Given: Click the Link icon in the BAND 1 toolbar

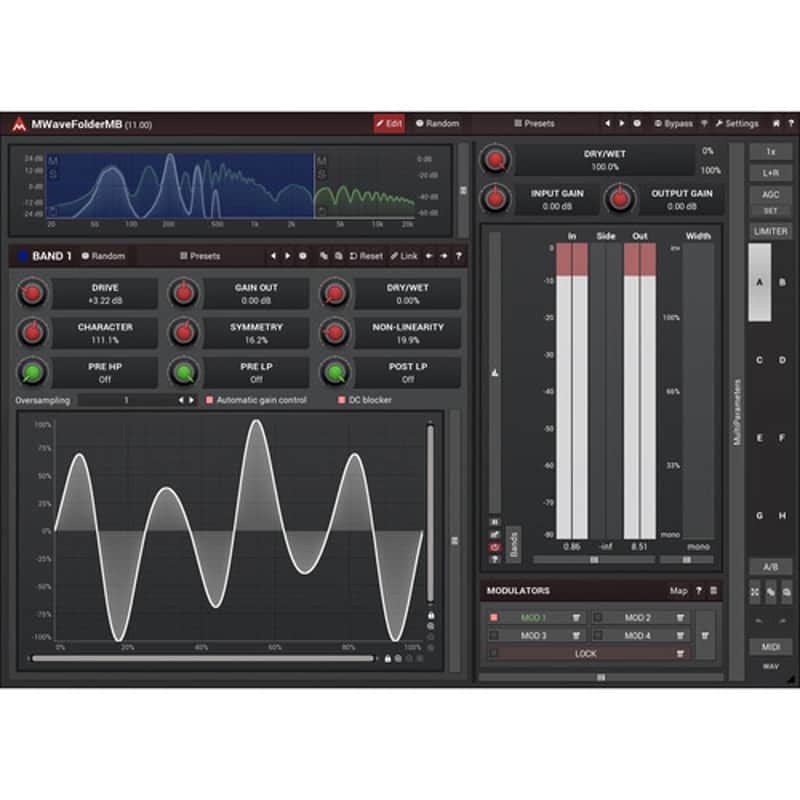Looking at the screenshot, I should 401,256.
